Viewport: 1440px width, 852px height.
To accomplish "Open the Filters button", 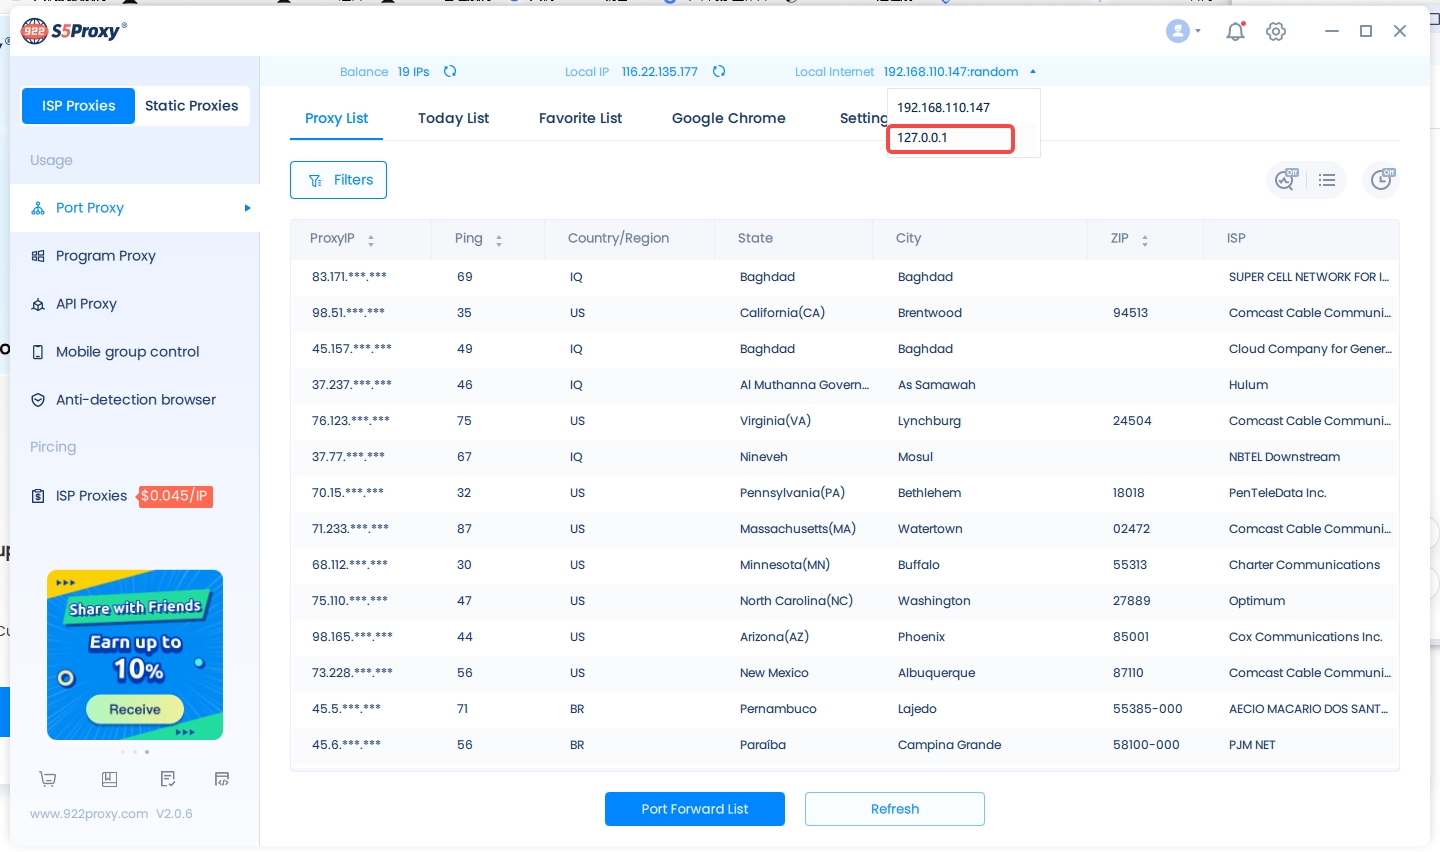I will (338, 180).
